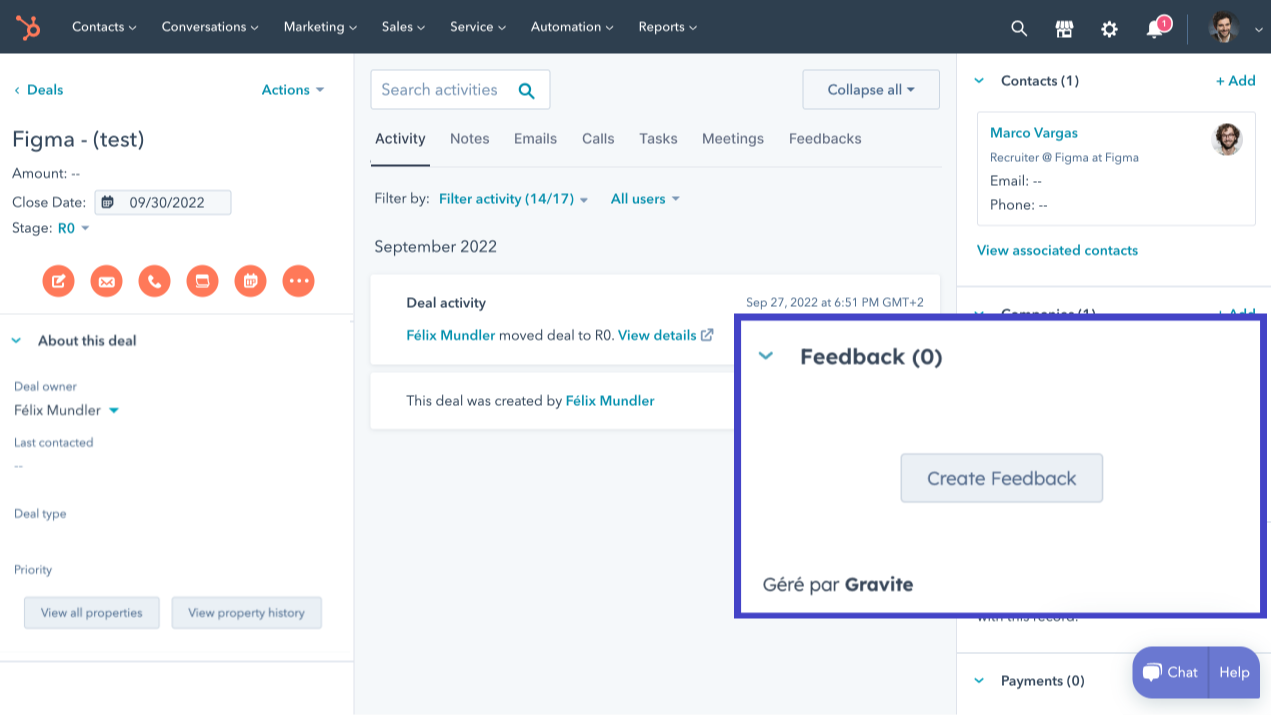
Task: Open the email compose icon for this deal
Action: [106, 281]
